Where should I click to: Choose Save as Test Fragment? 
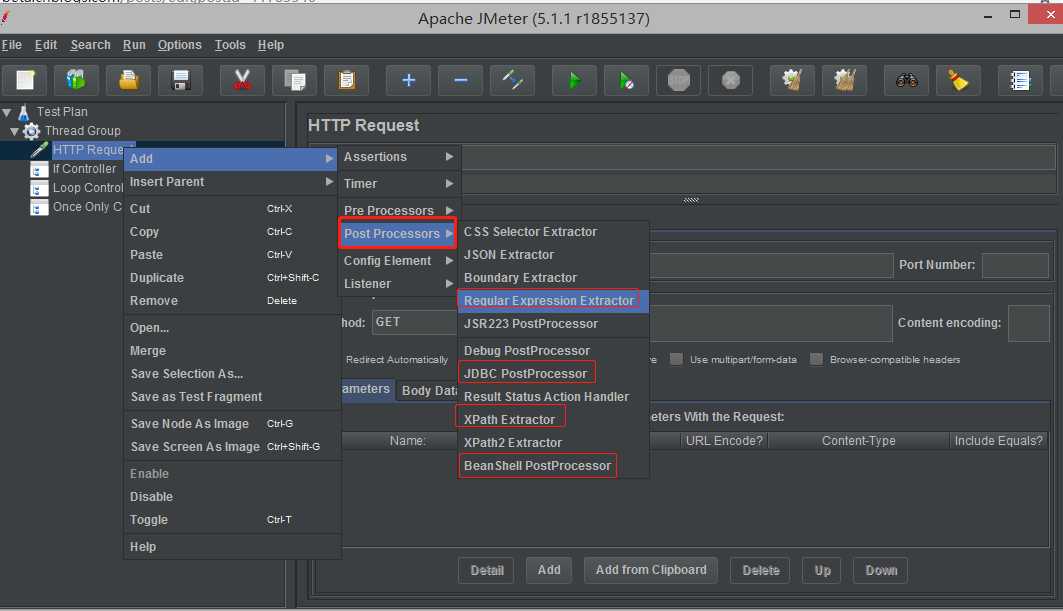point(231,397)
